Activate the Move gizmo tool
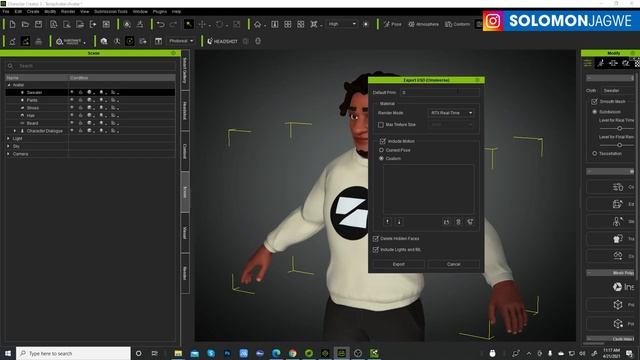Viewport: 640px width, 360px height. tap(202, 24)
